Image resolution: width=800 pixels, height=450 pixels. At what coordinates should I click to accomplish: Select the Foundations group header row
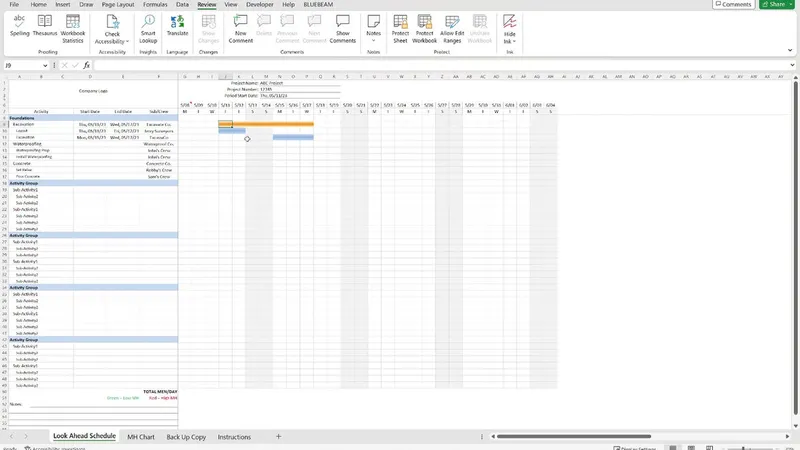click(x=93, y=118)
